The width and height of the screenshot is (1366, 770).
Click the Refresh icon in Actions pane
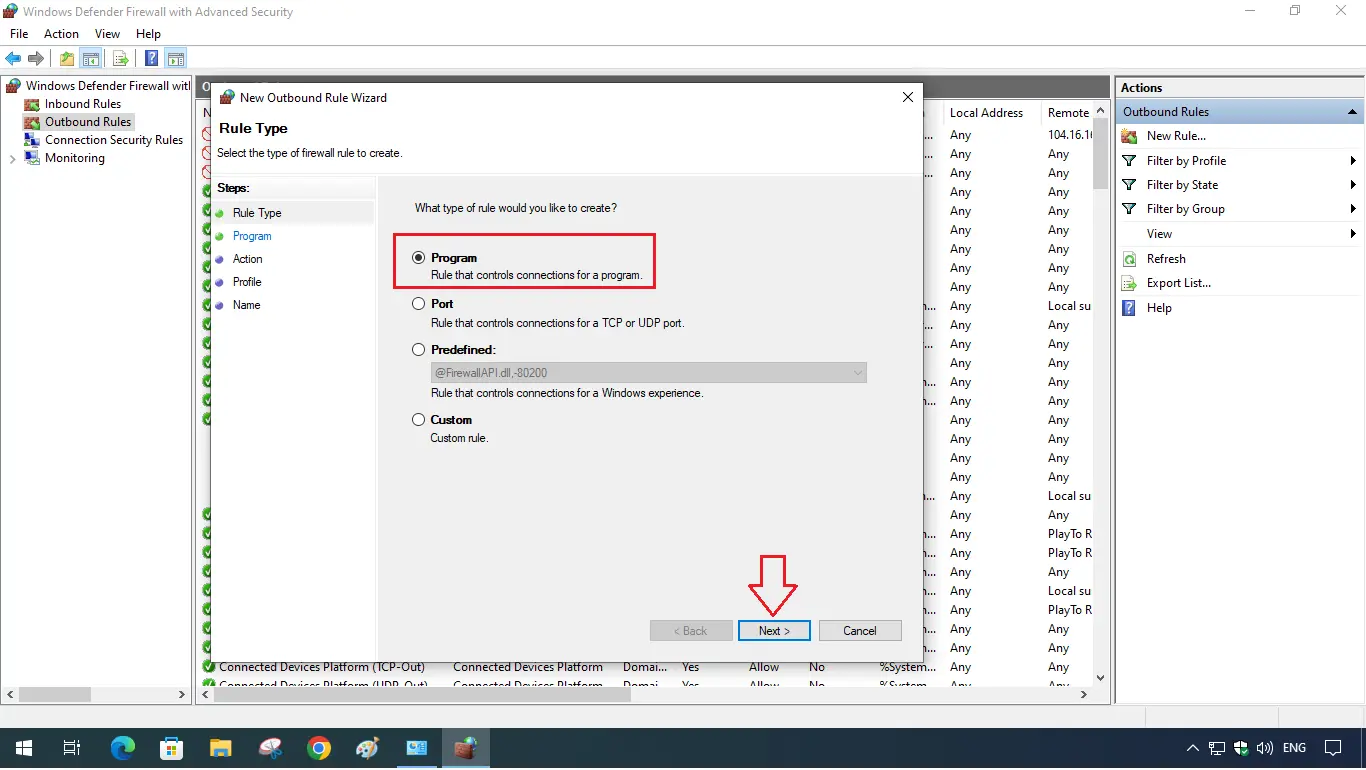point(1131,258)
